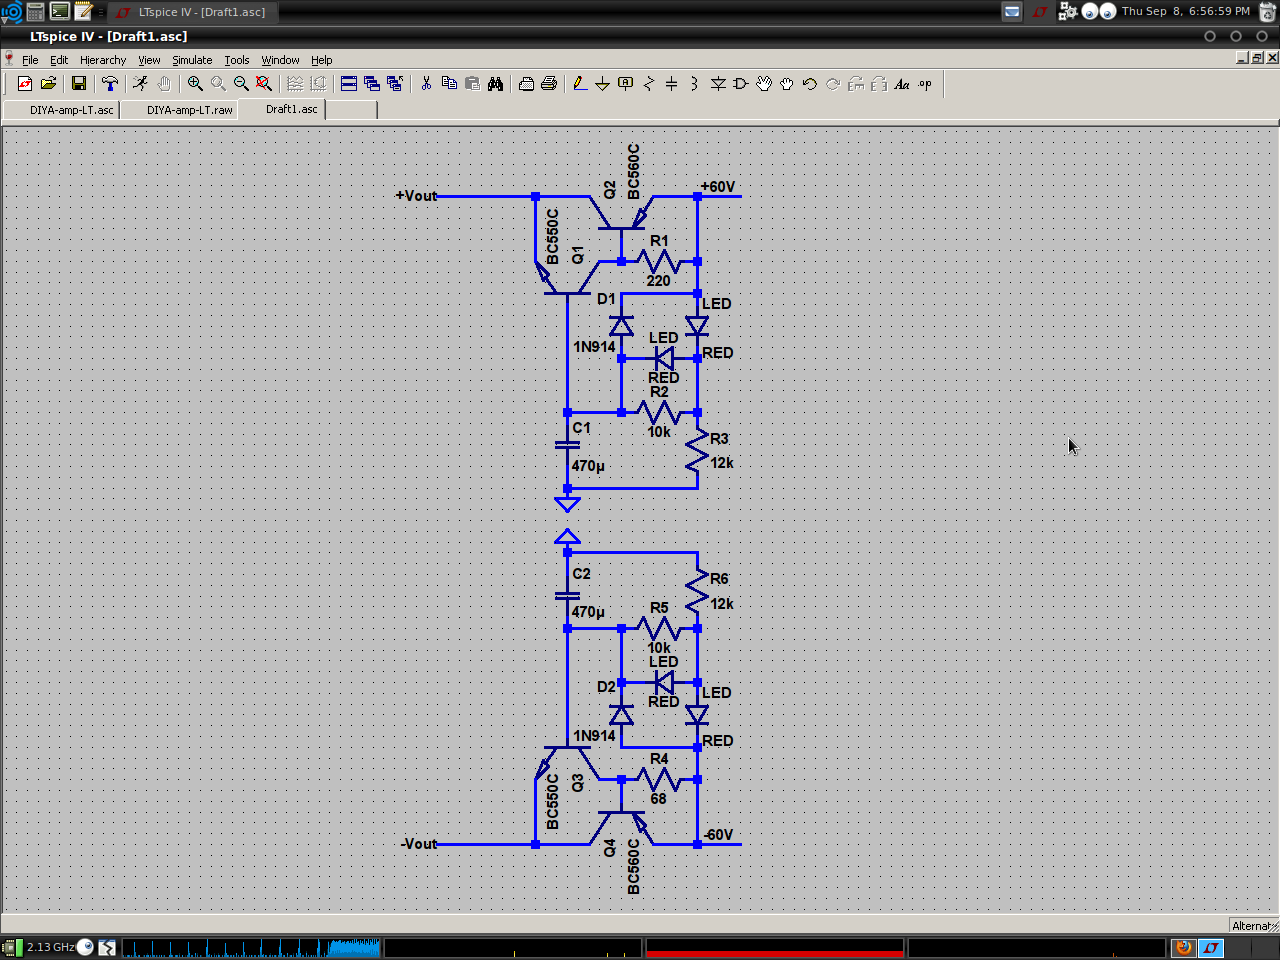Add text with the Aa tool
The width and height of the screenshot is (1280, 960).
click(x=902, y=84)
